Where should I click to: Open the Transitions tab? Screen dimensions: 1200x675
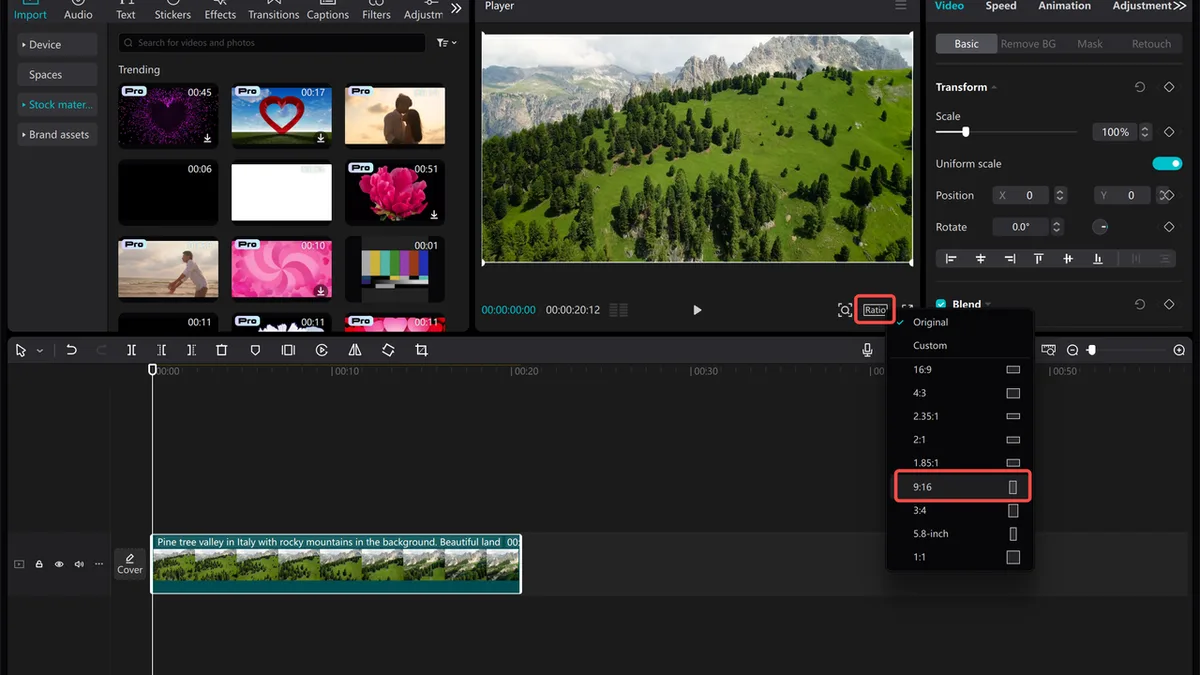tap(273, 10)
